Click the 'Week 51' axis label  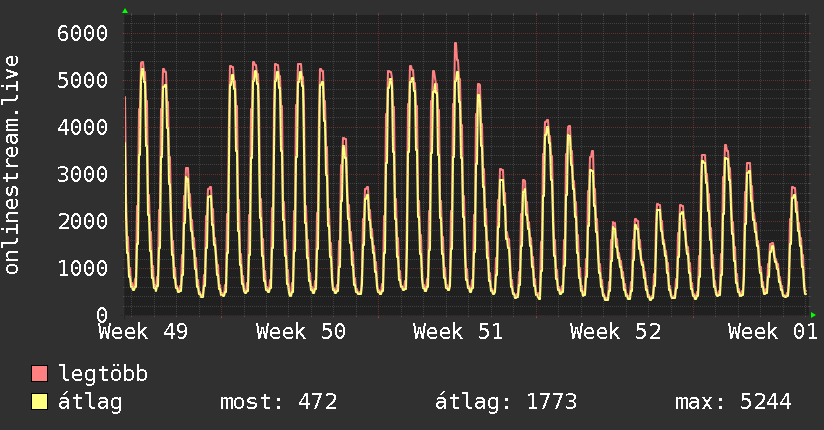458,332
